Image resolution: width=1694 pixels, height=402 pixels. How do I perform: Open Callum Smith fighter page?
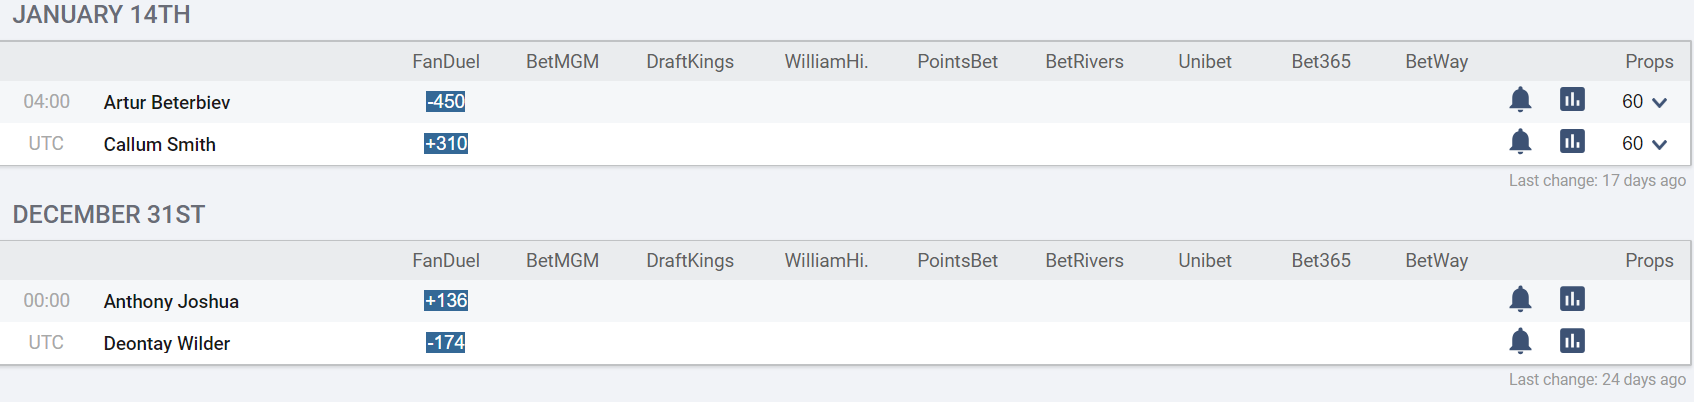pos(160,144)
